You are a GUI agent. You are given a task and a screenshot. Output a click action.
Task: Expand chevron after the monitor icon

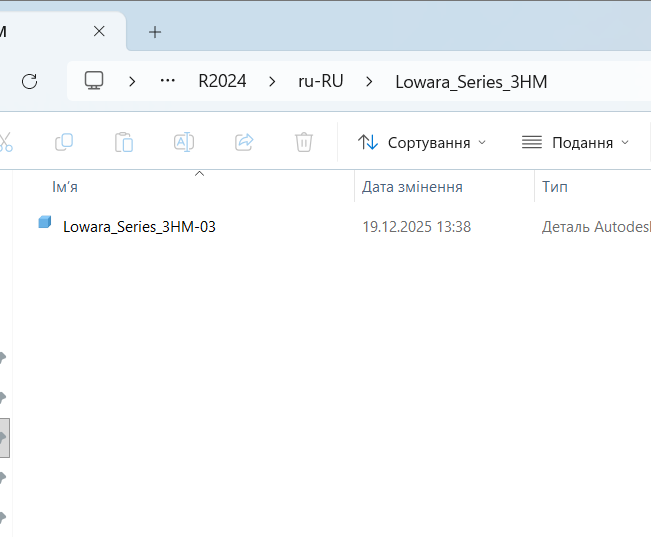(x=132, y=81)
